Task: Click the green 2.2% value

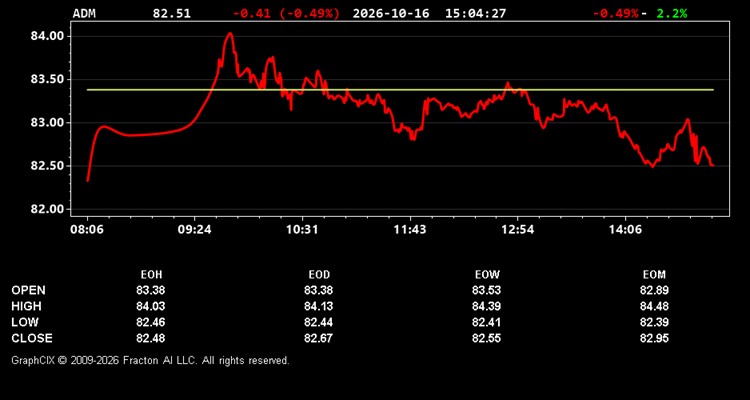Action: [x=672, y=13]
